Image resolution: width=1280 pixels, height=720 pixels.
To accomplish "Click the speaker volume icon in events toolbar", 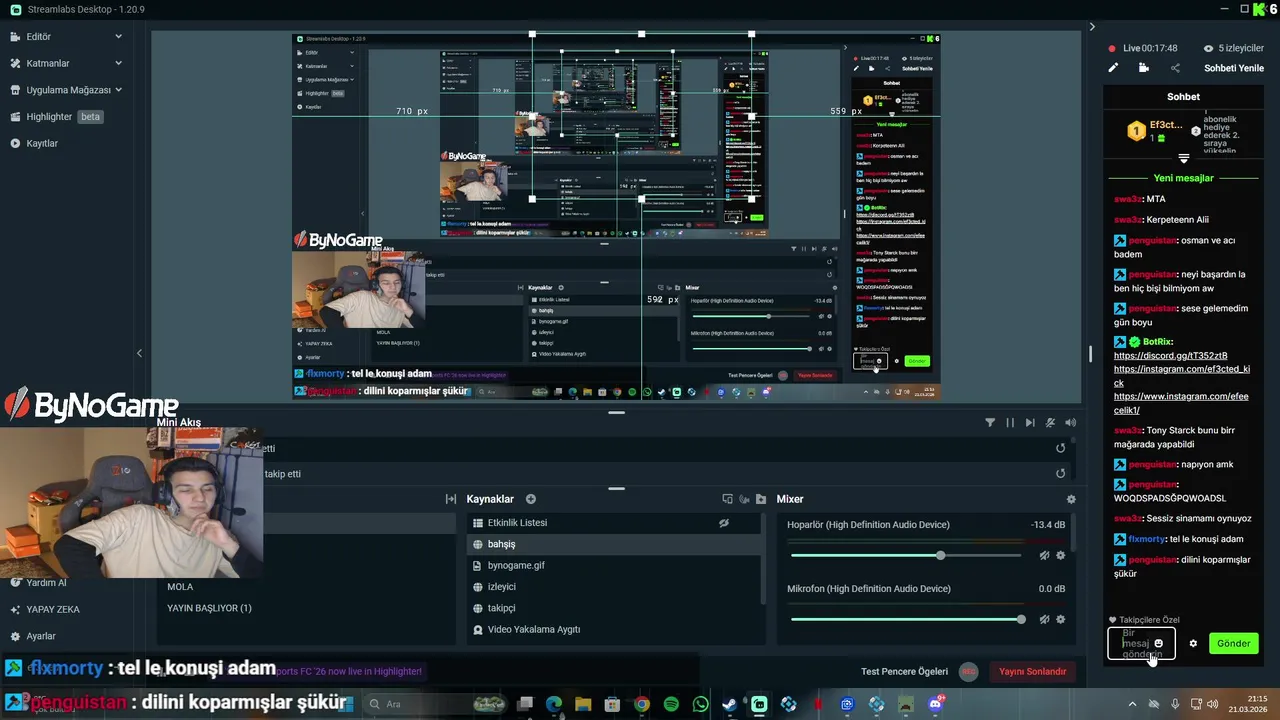I will pyautogui.click(x=1071, y=423).
